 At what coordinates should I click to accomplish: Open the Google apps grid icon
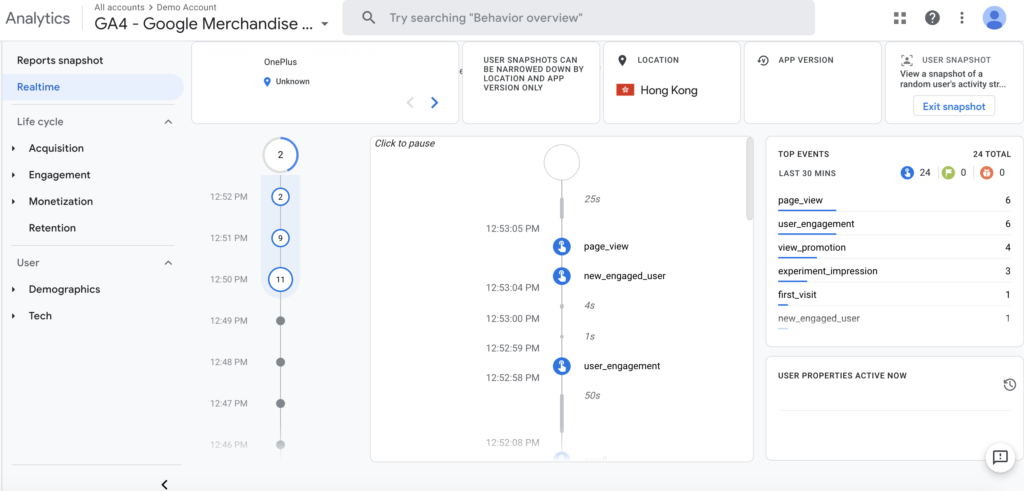pos(900,18)
